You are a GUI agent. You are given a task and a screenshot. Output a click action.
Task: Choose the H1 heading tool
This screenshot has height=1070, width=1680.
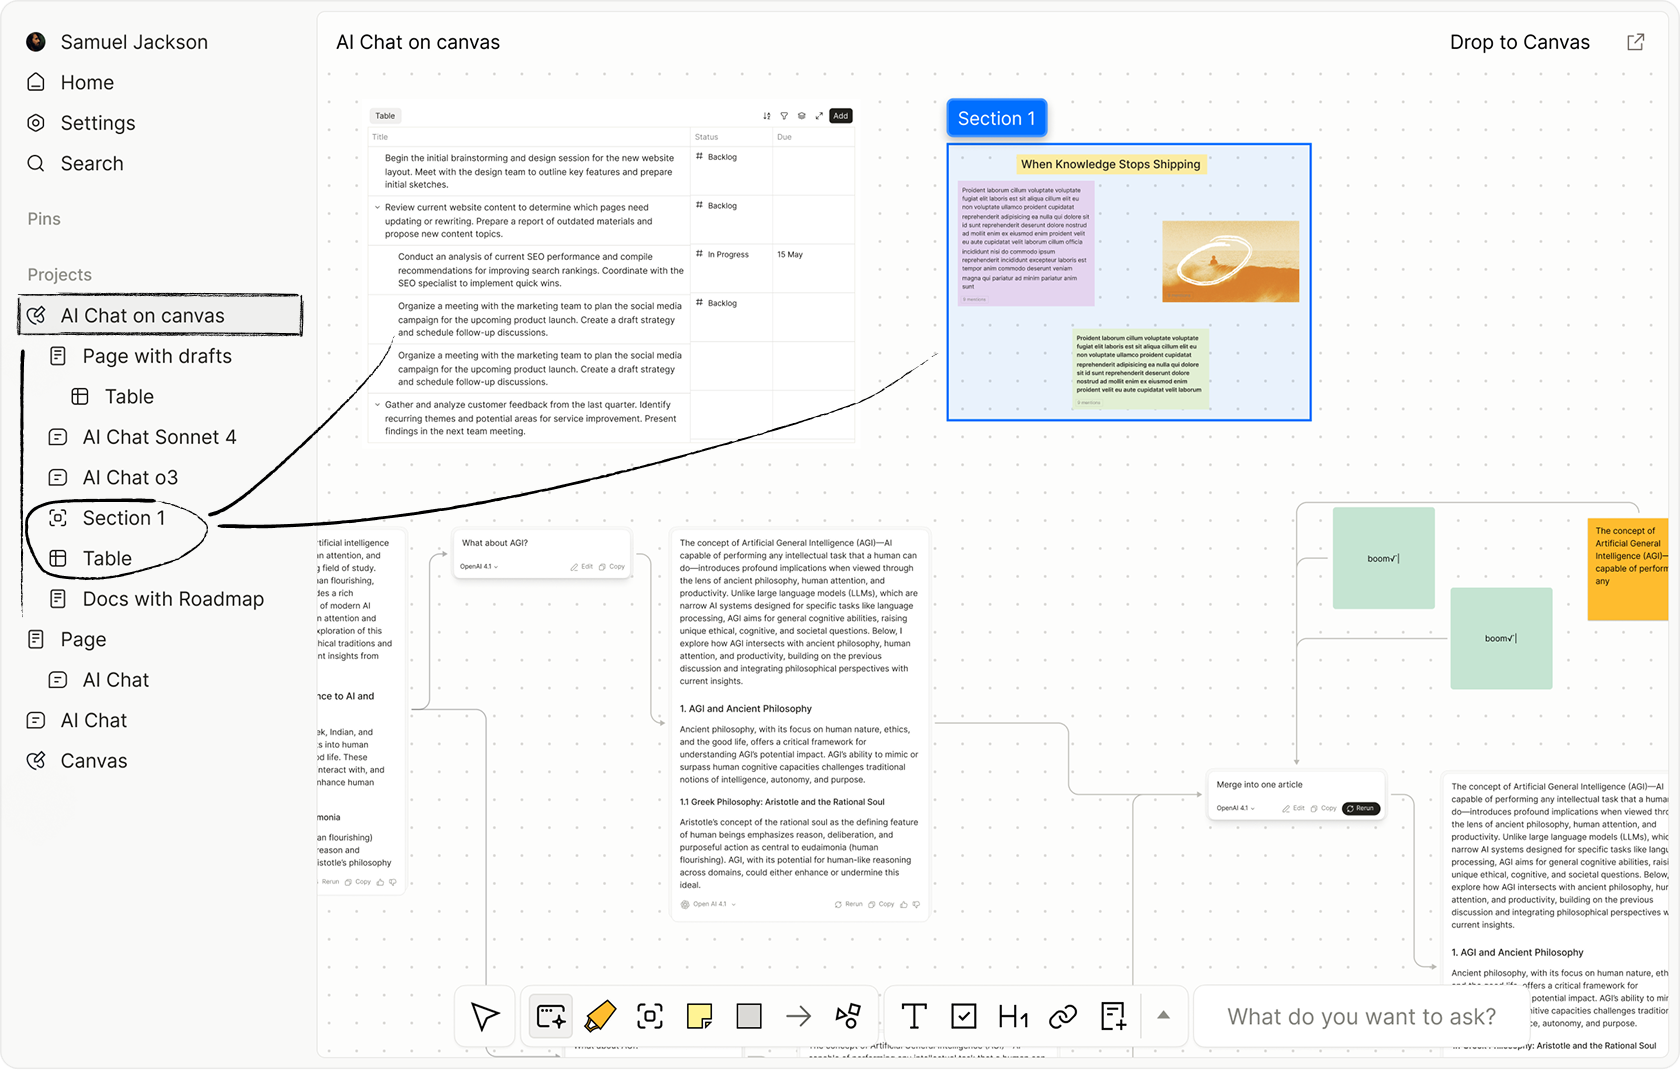[1013, 1016]
